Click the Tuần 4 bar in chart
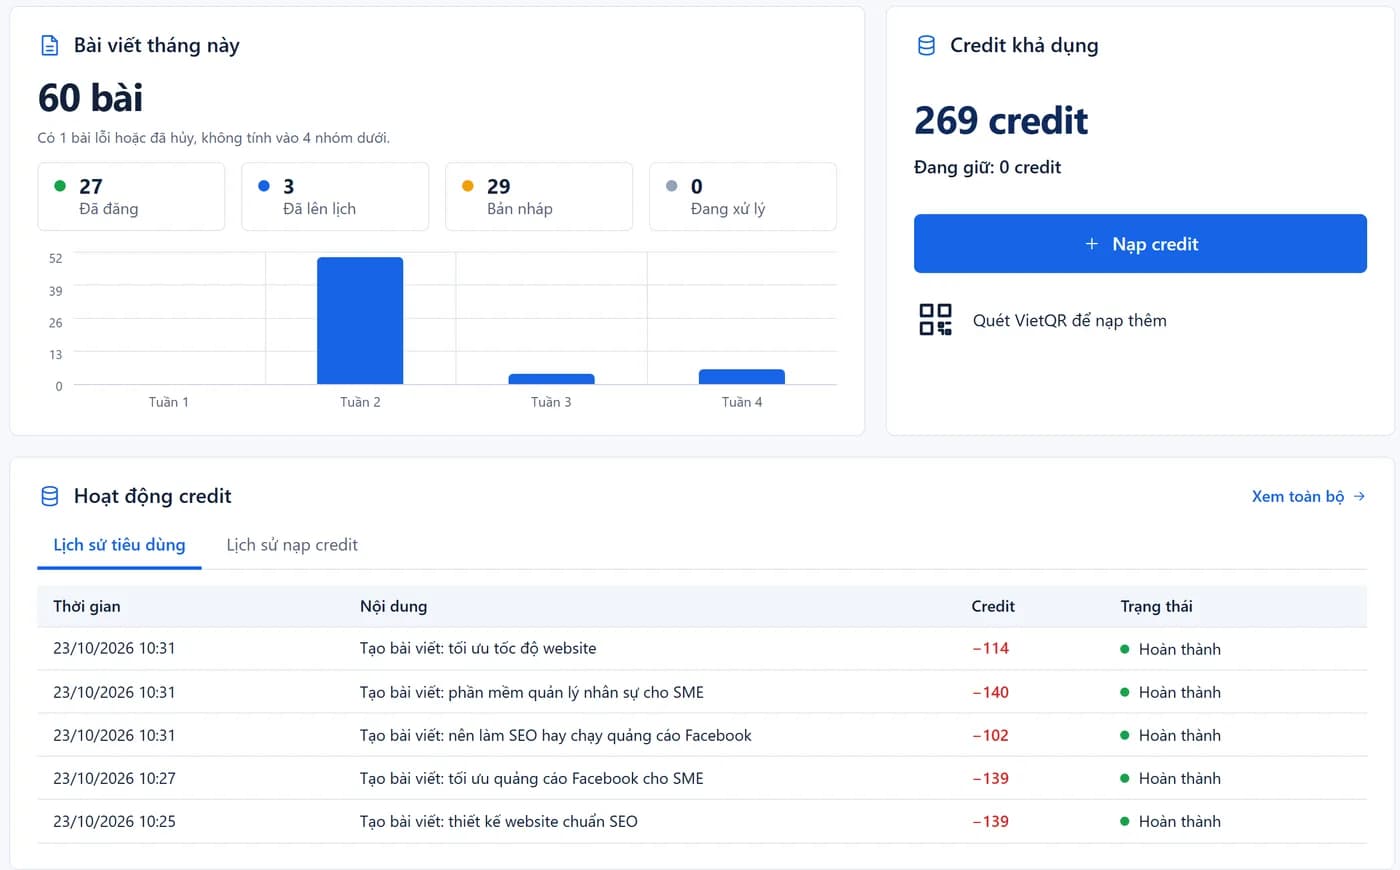 click(x=742, y=377)
